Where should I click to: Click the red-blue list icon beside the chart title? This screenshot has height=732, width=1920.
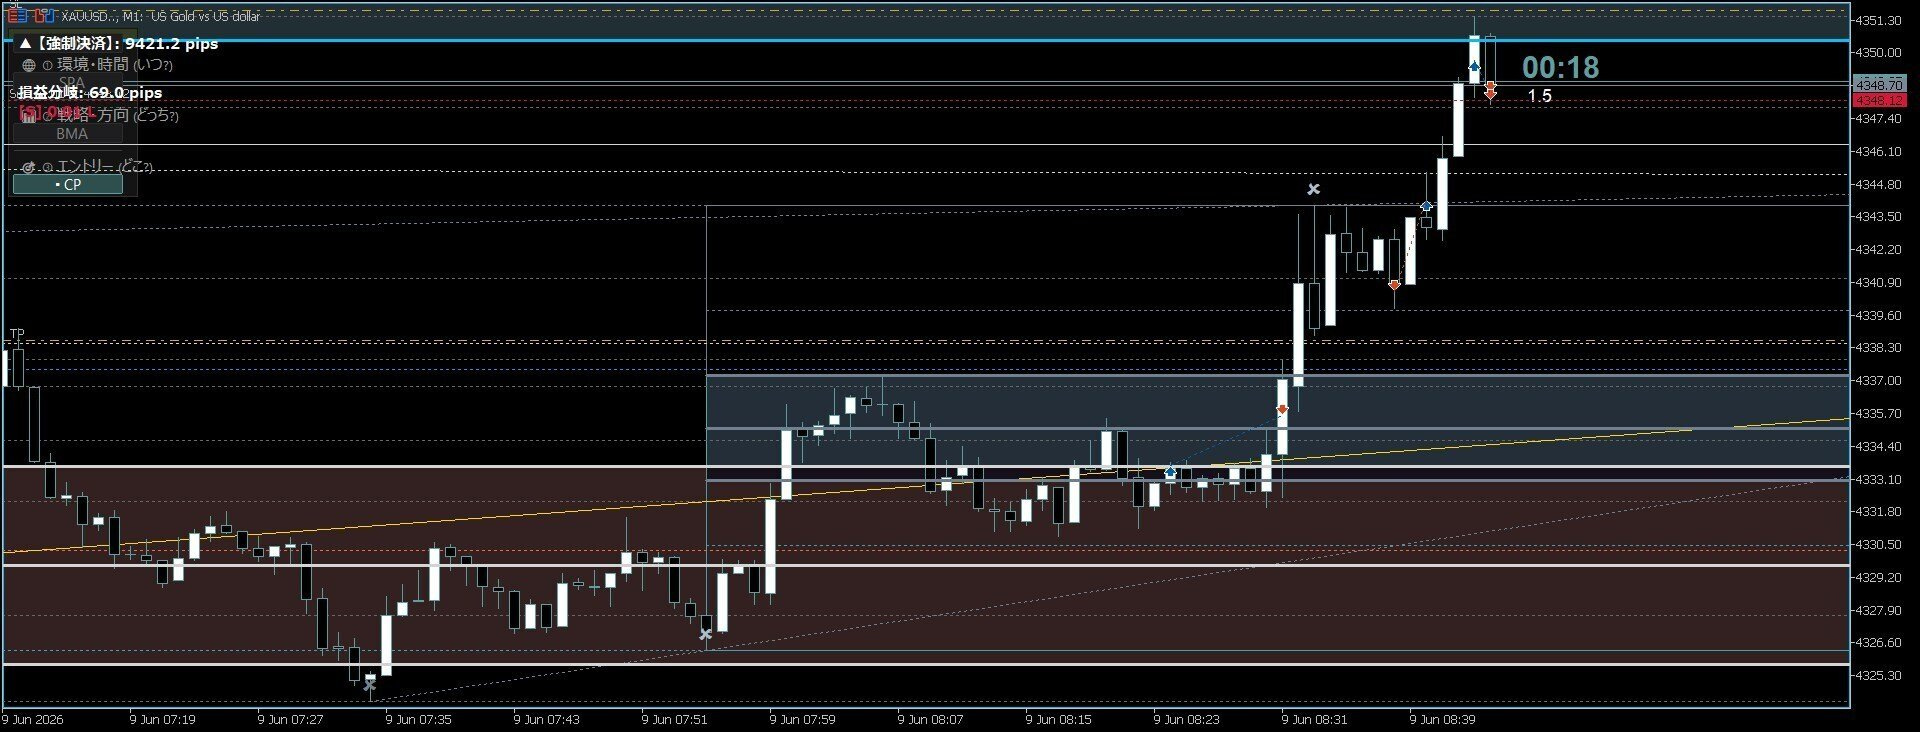(x=17, y=15)
